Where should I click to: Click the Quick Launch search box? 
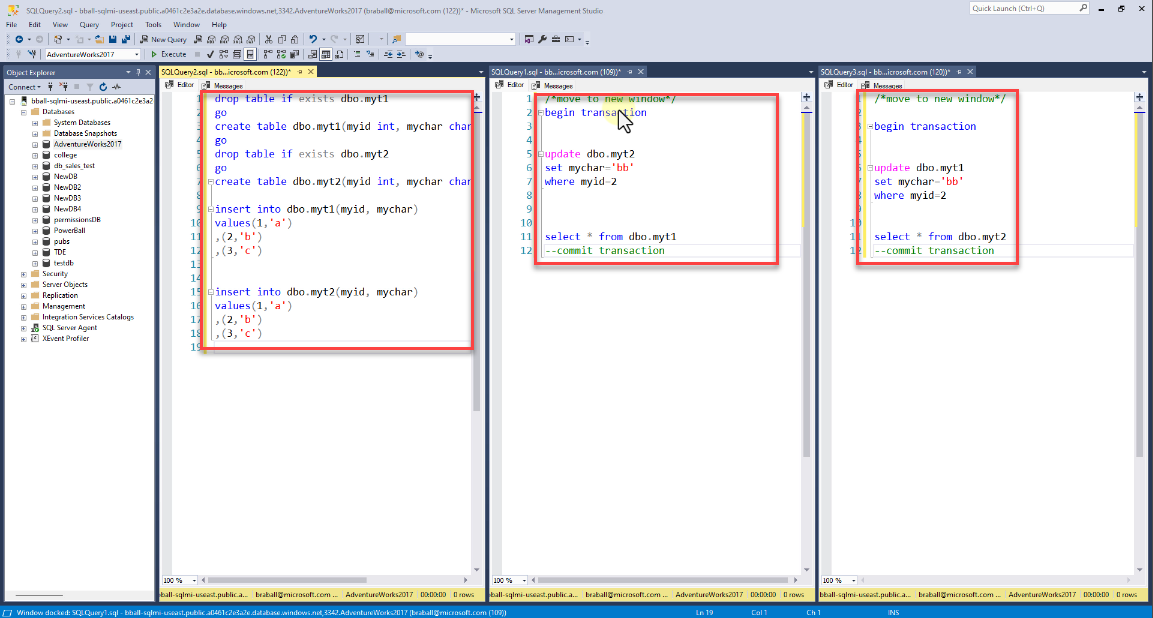(1020, 8)
